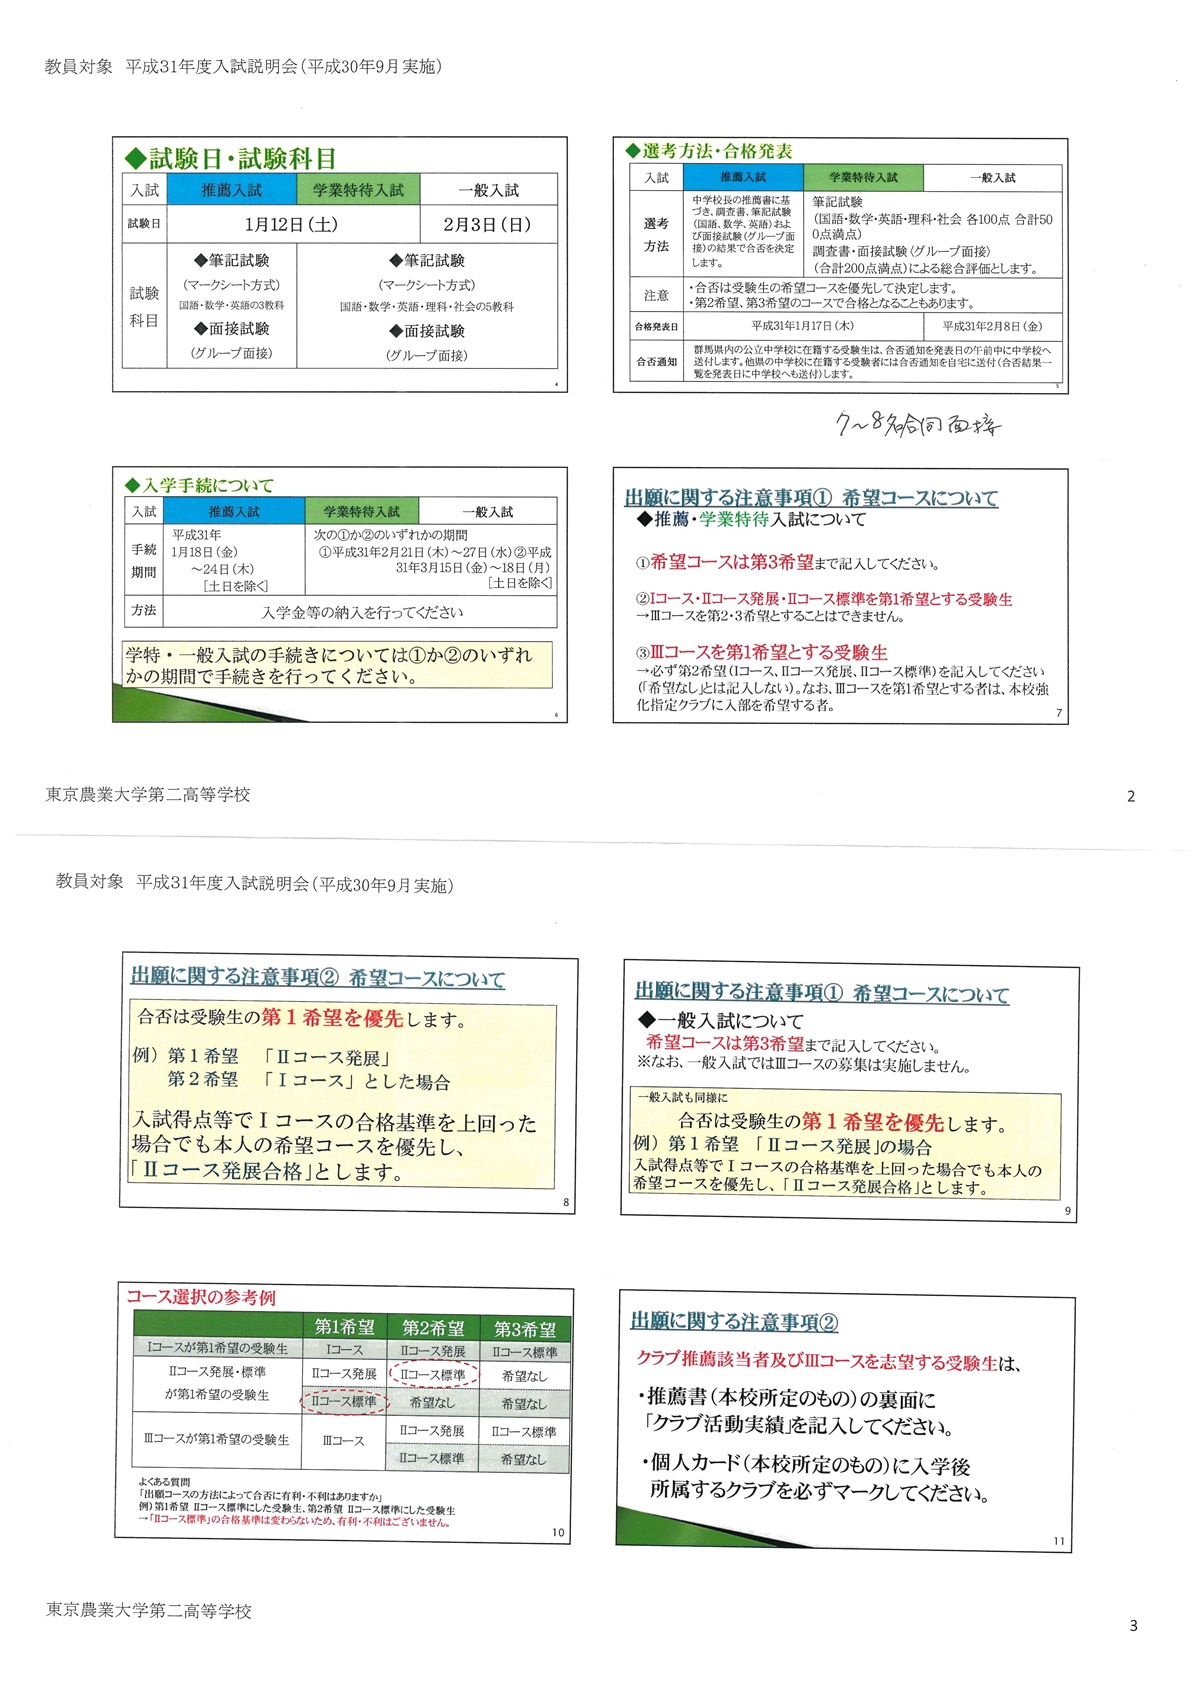Click the red title コース選択の参考例
The width and height of the screenshot is (1200, 1697).
coord(201,1297)
